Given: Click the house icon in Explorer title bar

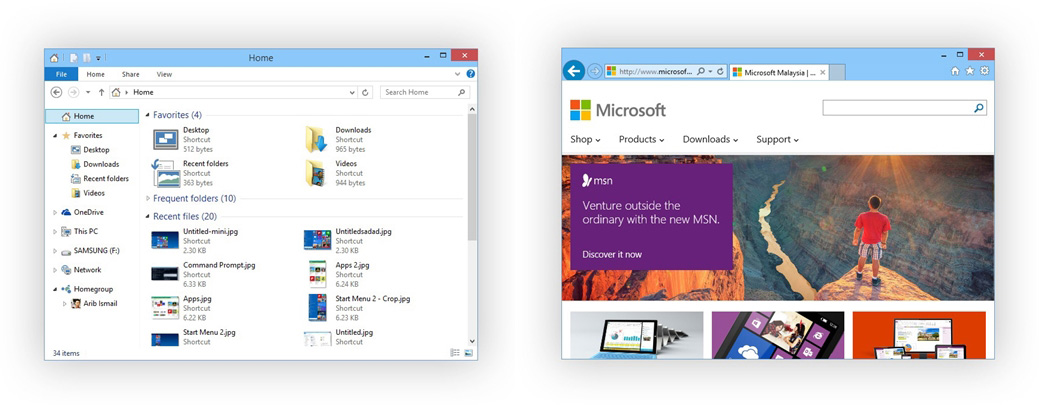Looking at the screenshot, I should coord(54,58).
